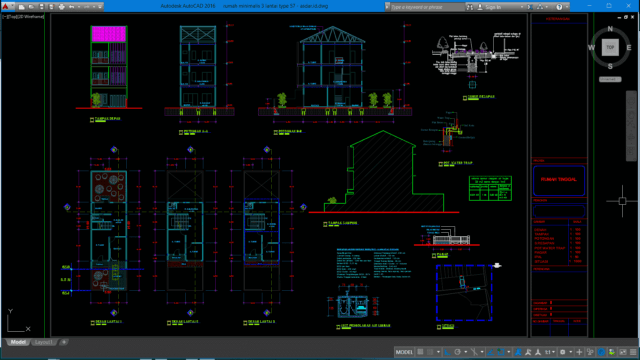Minimize the drawing document window
The image size is (640, 360).
619,17
